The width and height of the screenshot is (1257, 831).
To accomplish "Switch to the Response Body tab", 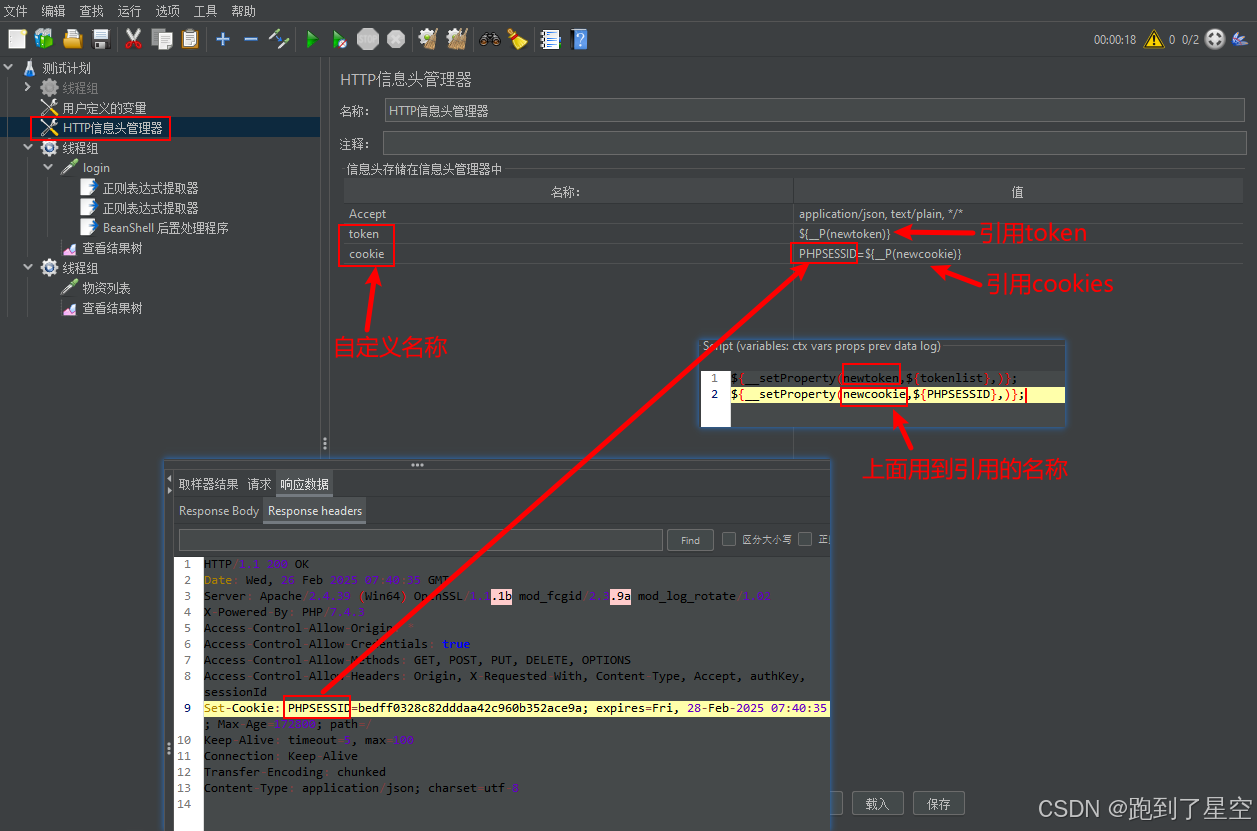I will tap(219, 511).
